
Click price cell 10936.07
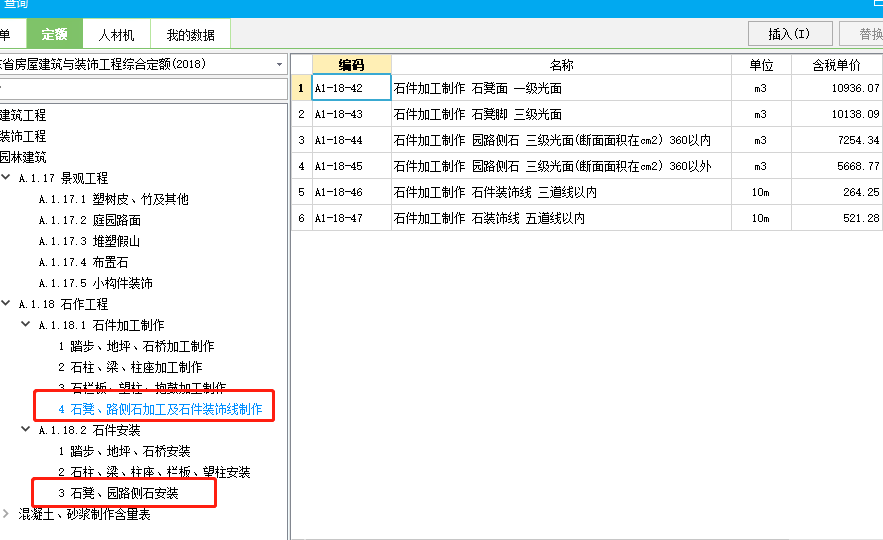(x=837, y=88)
